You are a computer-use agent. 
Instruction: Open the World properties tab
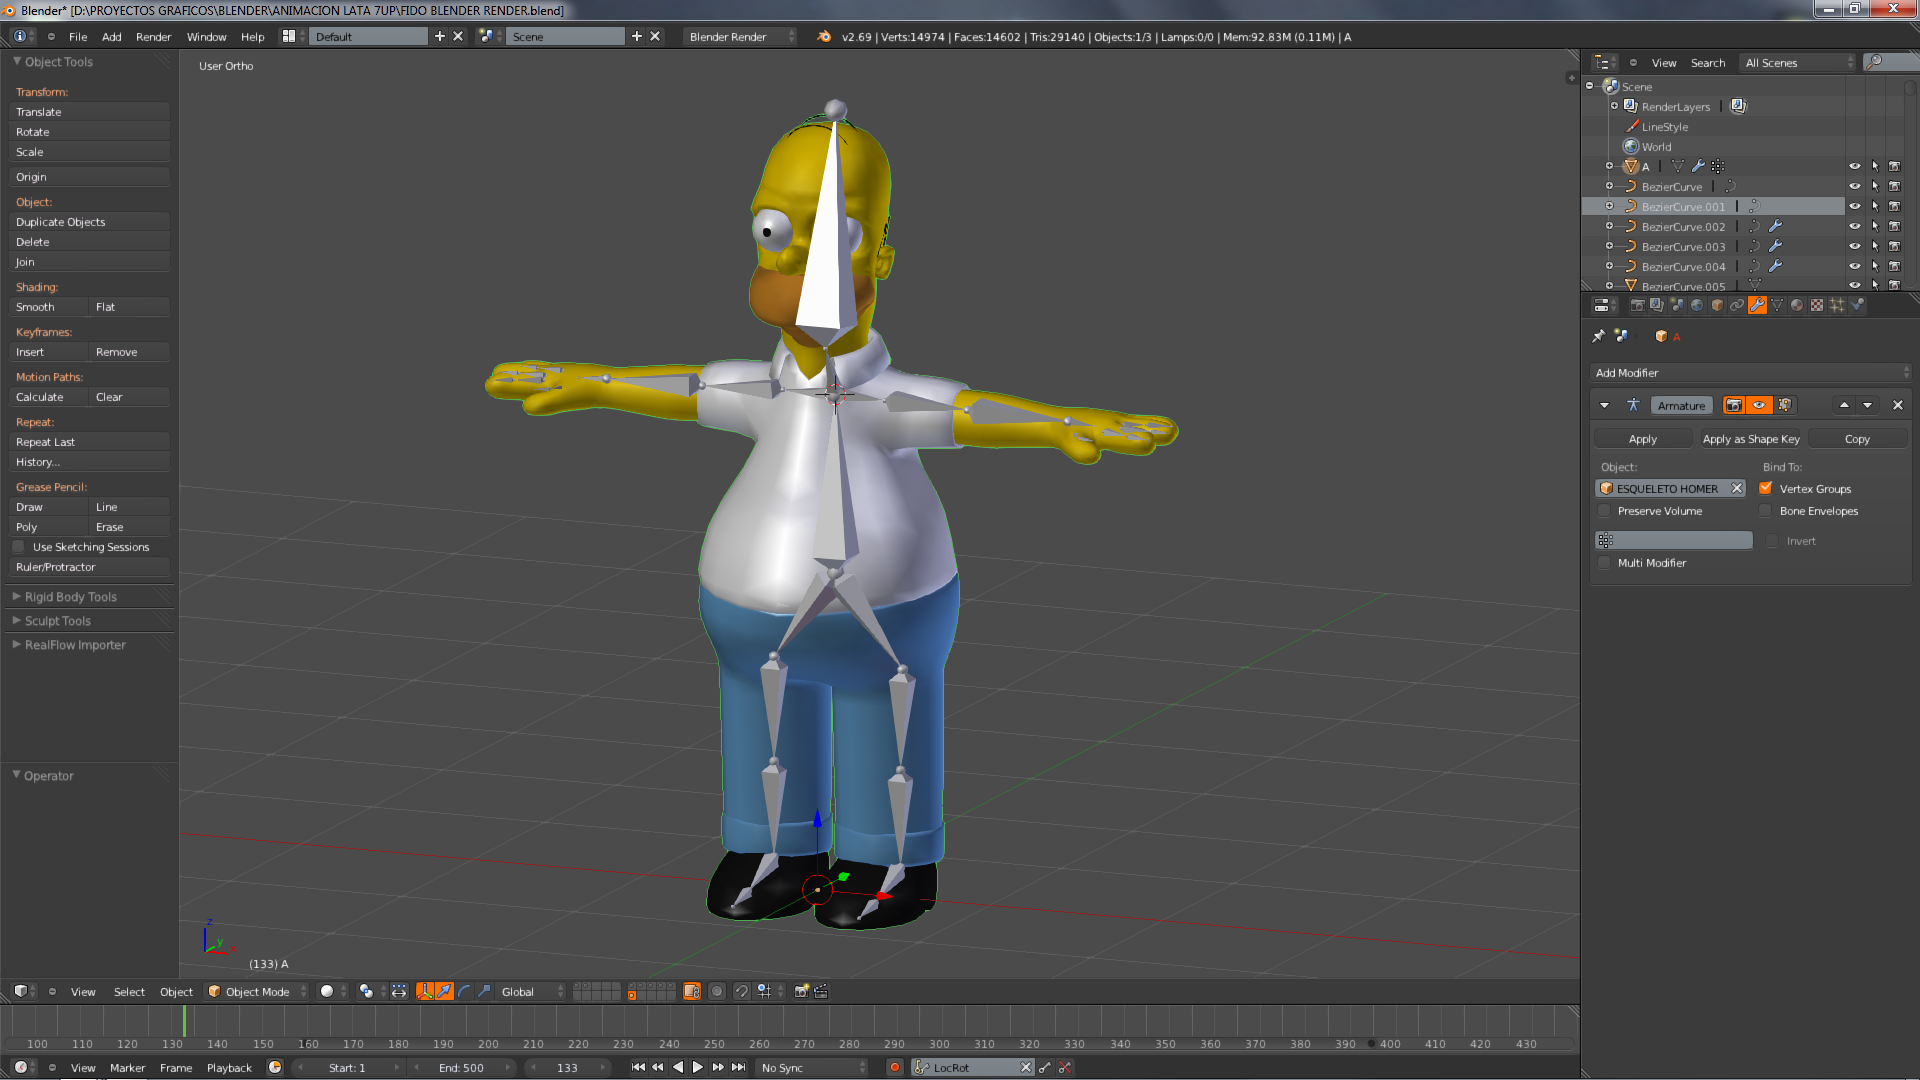click(x=1697, y=305)
